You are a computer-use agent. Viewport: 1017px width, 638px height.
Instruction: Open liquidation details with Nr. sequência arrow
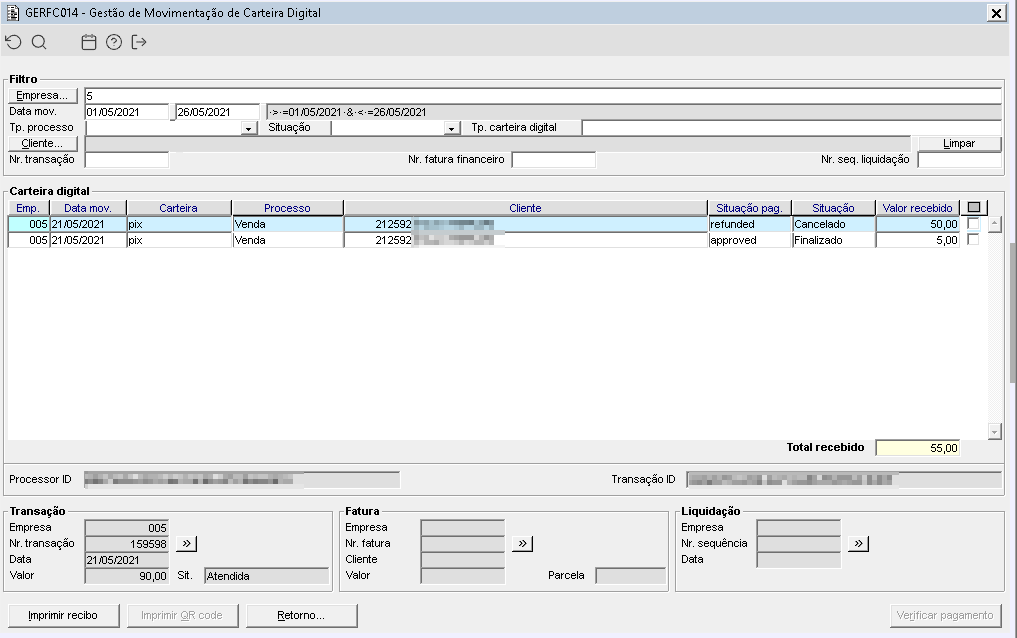click(x=858, y=543)
